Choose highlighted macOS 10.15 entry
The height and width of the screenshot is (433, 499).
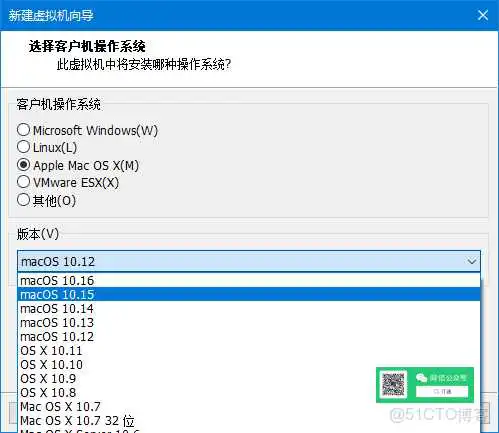249,294
